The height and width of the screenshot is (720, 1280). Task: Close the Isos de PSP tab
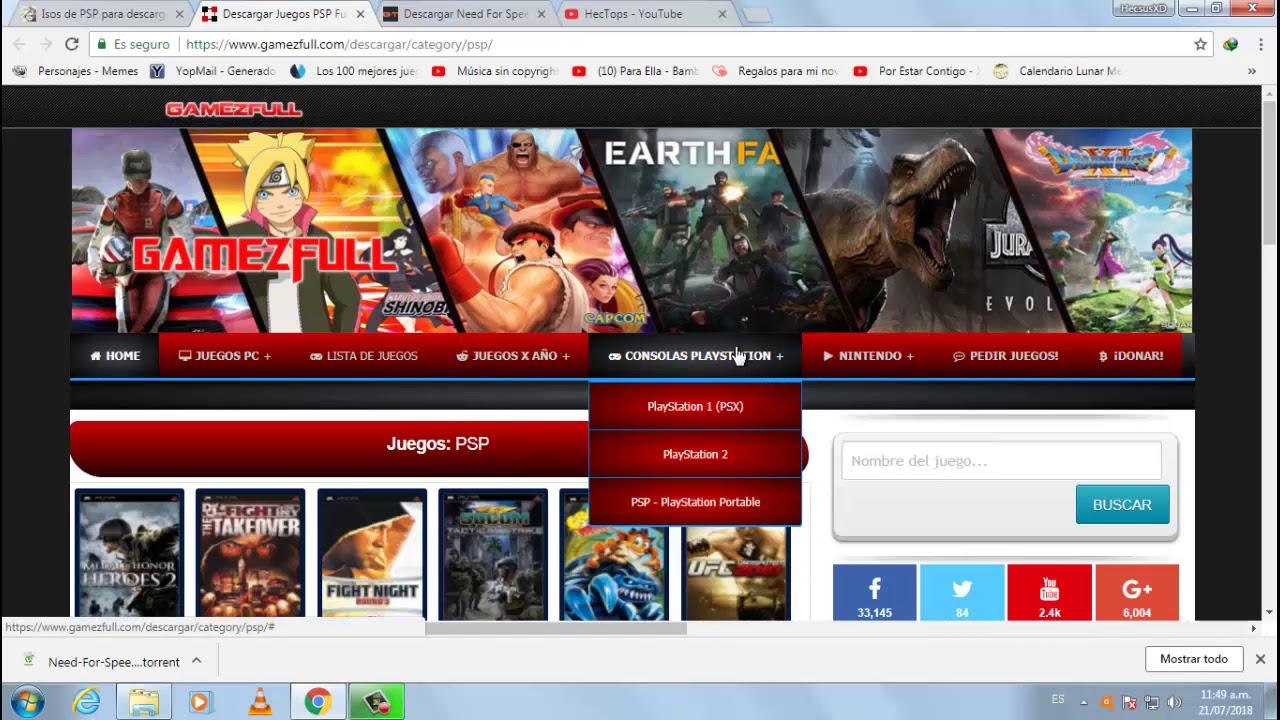click(x=180, y=14)
